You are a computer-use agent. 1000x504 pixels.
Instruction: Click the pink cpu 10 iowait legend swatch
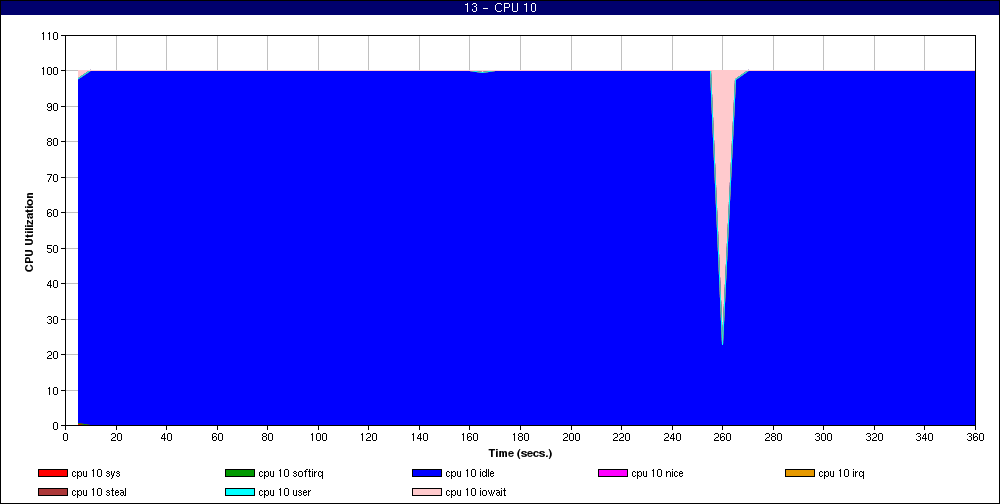(x=427, y=493)
